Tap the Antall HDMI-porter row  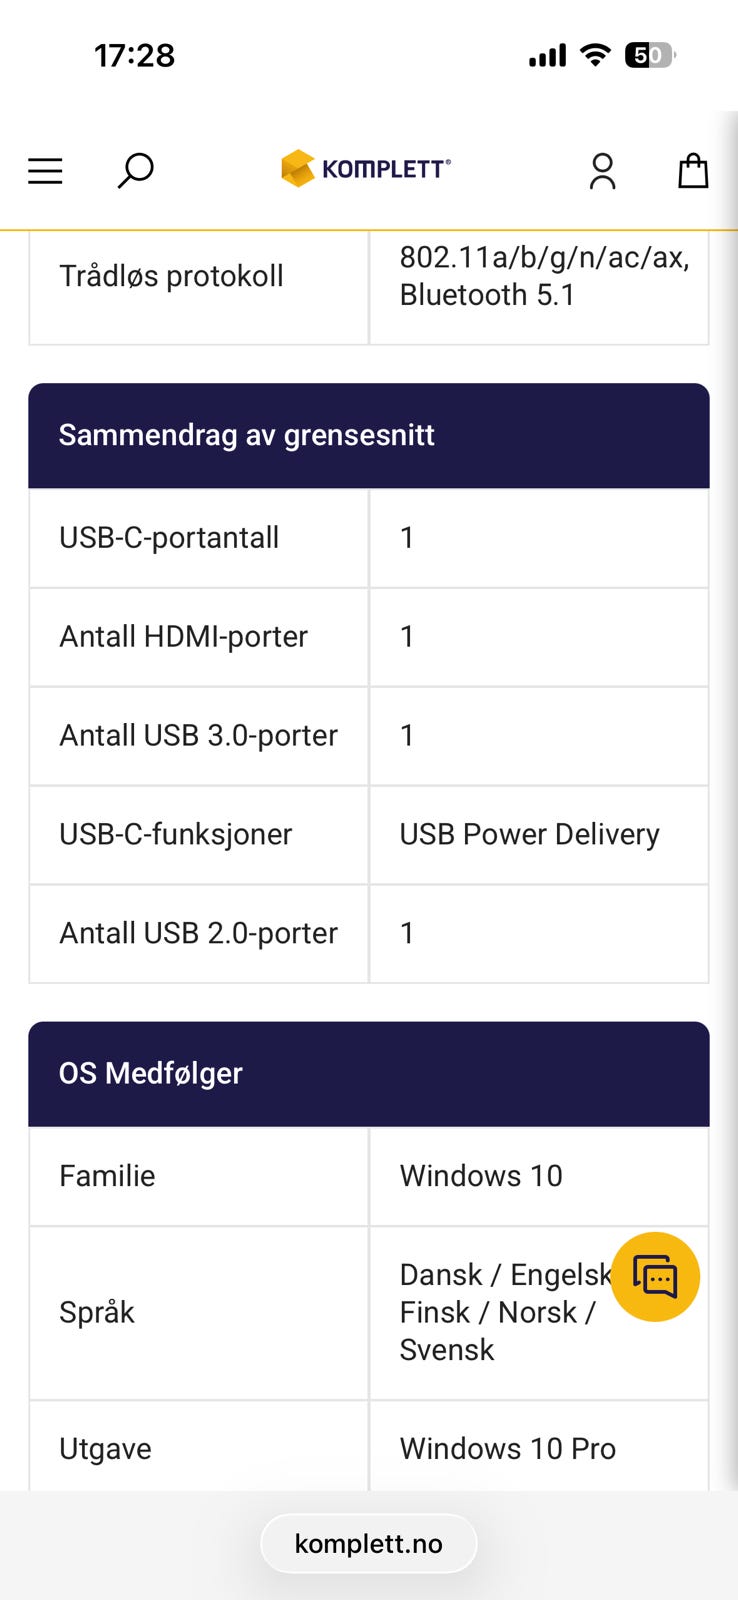tap(369, 637)
